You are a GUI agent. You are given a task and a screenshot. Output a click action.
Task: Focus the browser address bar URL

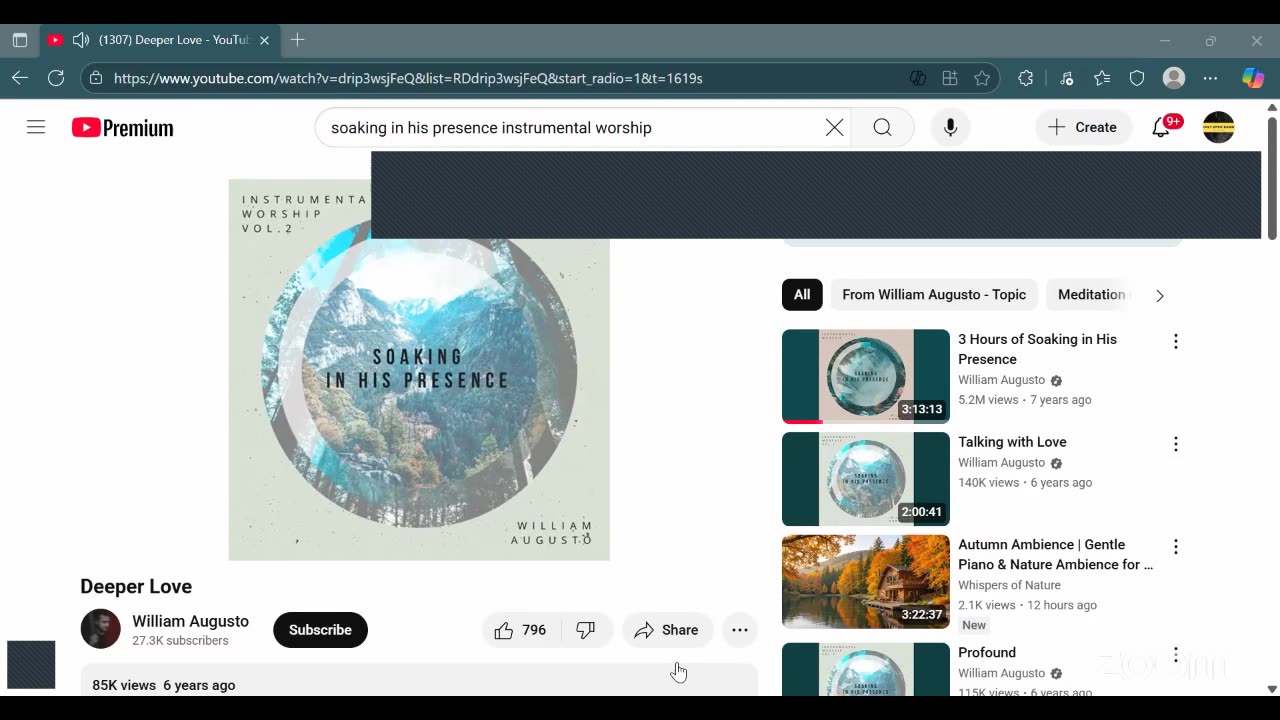[x=408, y=78]
